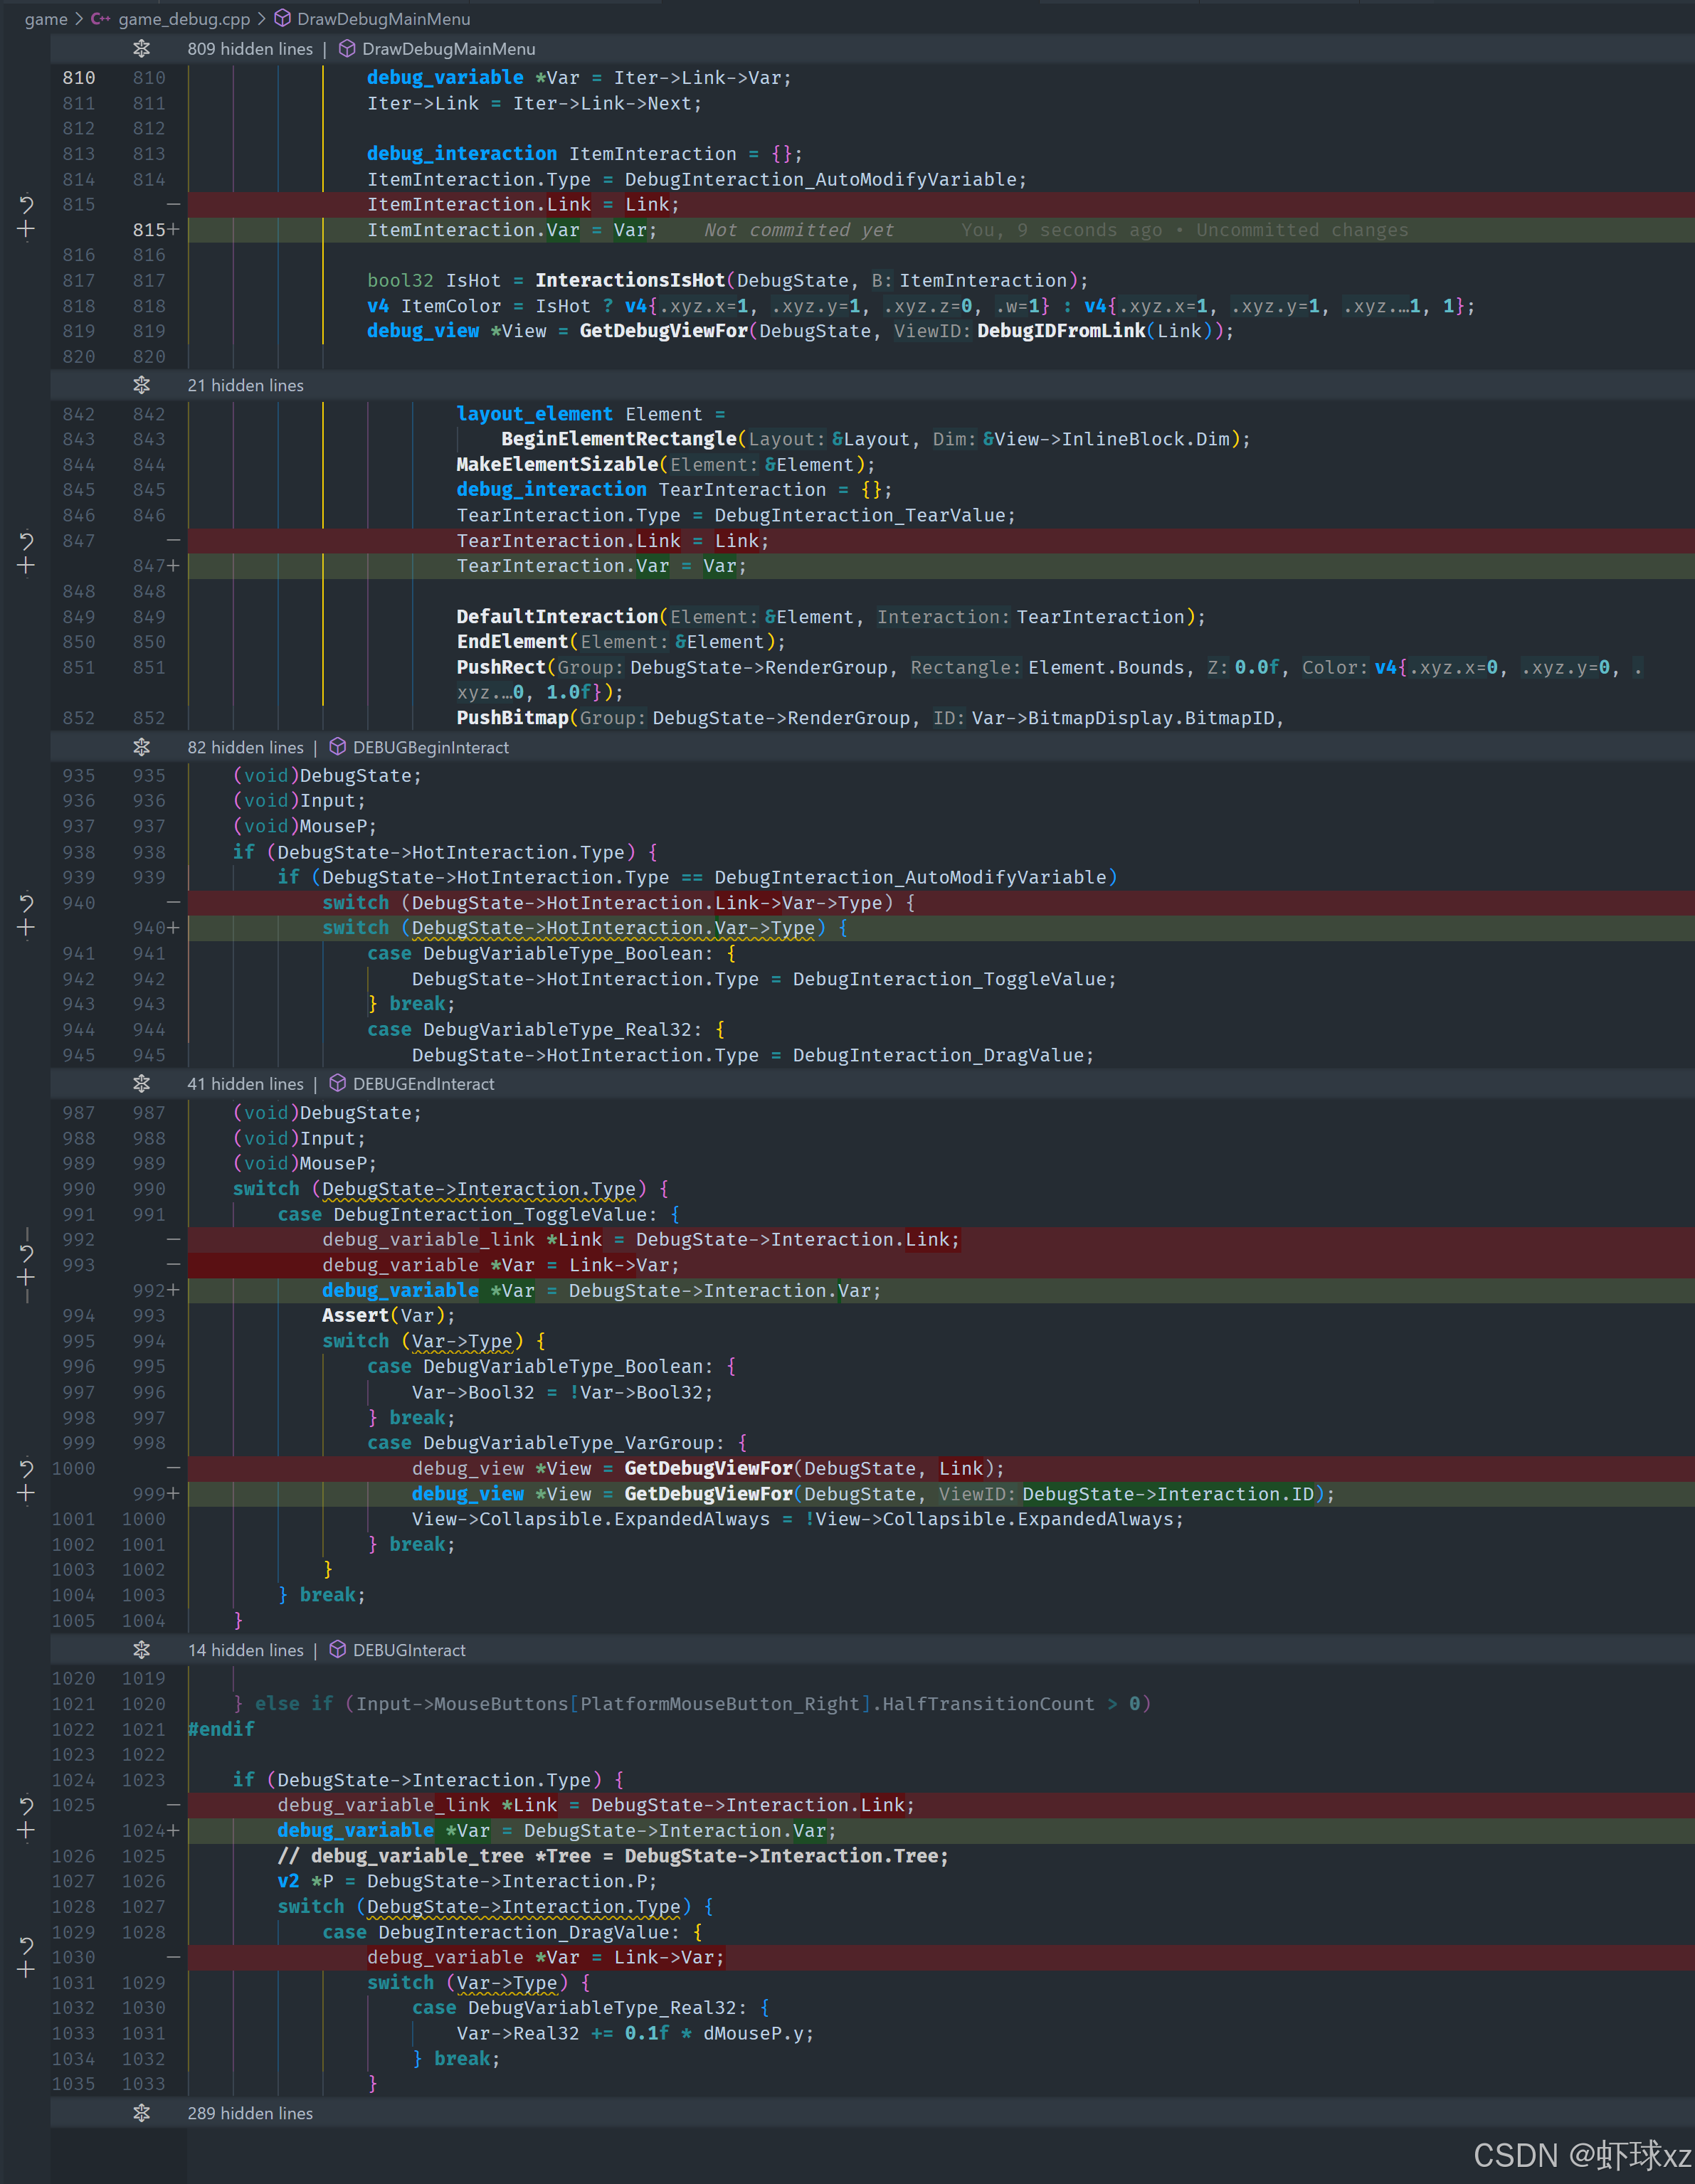This screenshot has height=2184, width=1695.
Task: Click revert arrow beside line 1025 change
Action: [26, 1805]
